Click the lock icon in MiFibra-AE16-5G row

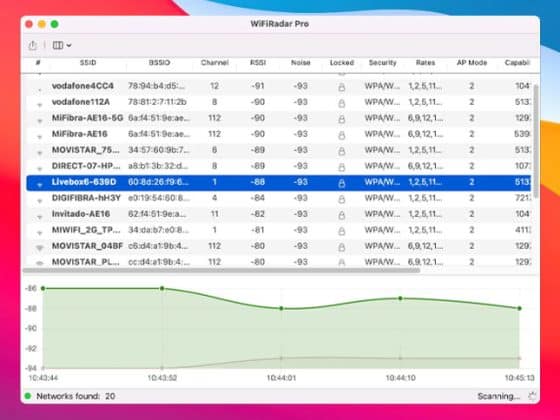pyautogui.click(x=341, y=119)
